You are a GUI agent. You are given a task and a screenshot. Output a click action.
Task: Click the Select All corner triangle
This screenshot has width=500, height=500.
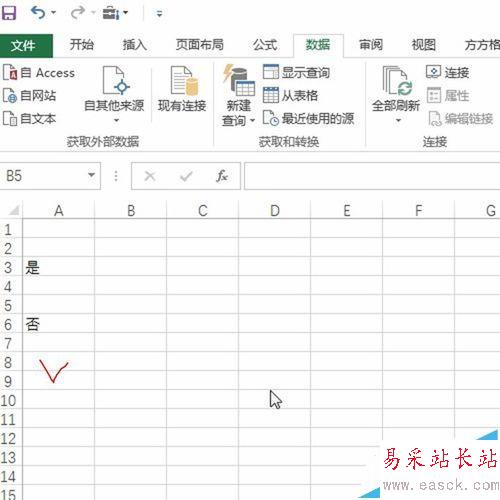[x=13, y=210]
